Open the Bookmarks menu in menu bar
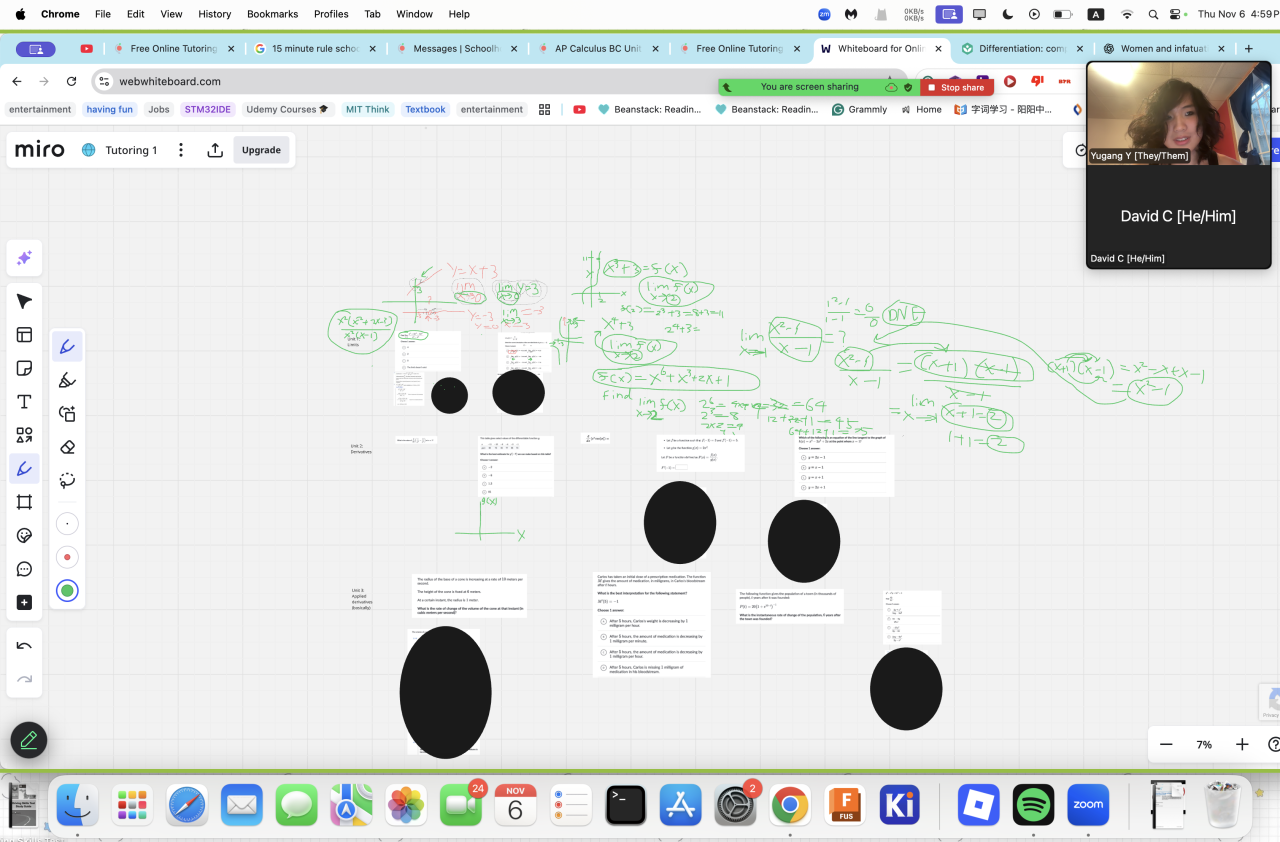This screenshot has width=1280, height=842. pyautogui.click(x=273, y=14)
